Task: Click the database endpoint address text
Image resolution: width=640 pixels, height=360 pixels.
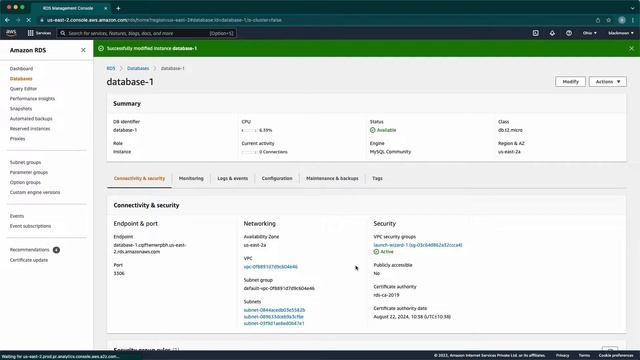Action: click(150, 249)
